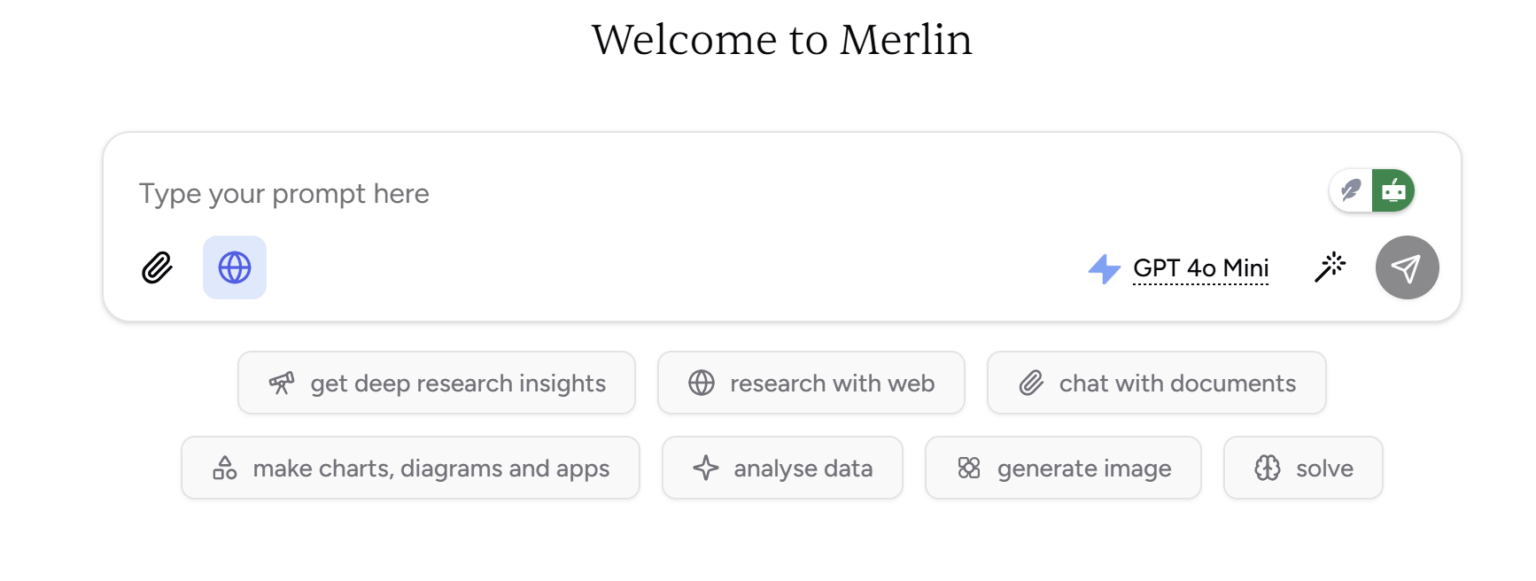1536x581 pixels.
Task: Choose the research with web option
Action: tap(810, 382)
